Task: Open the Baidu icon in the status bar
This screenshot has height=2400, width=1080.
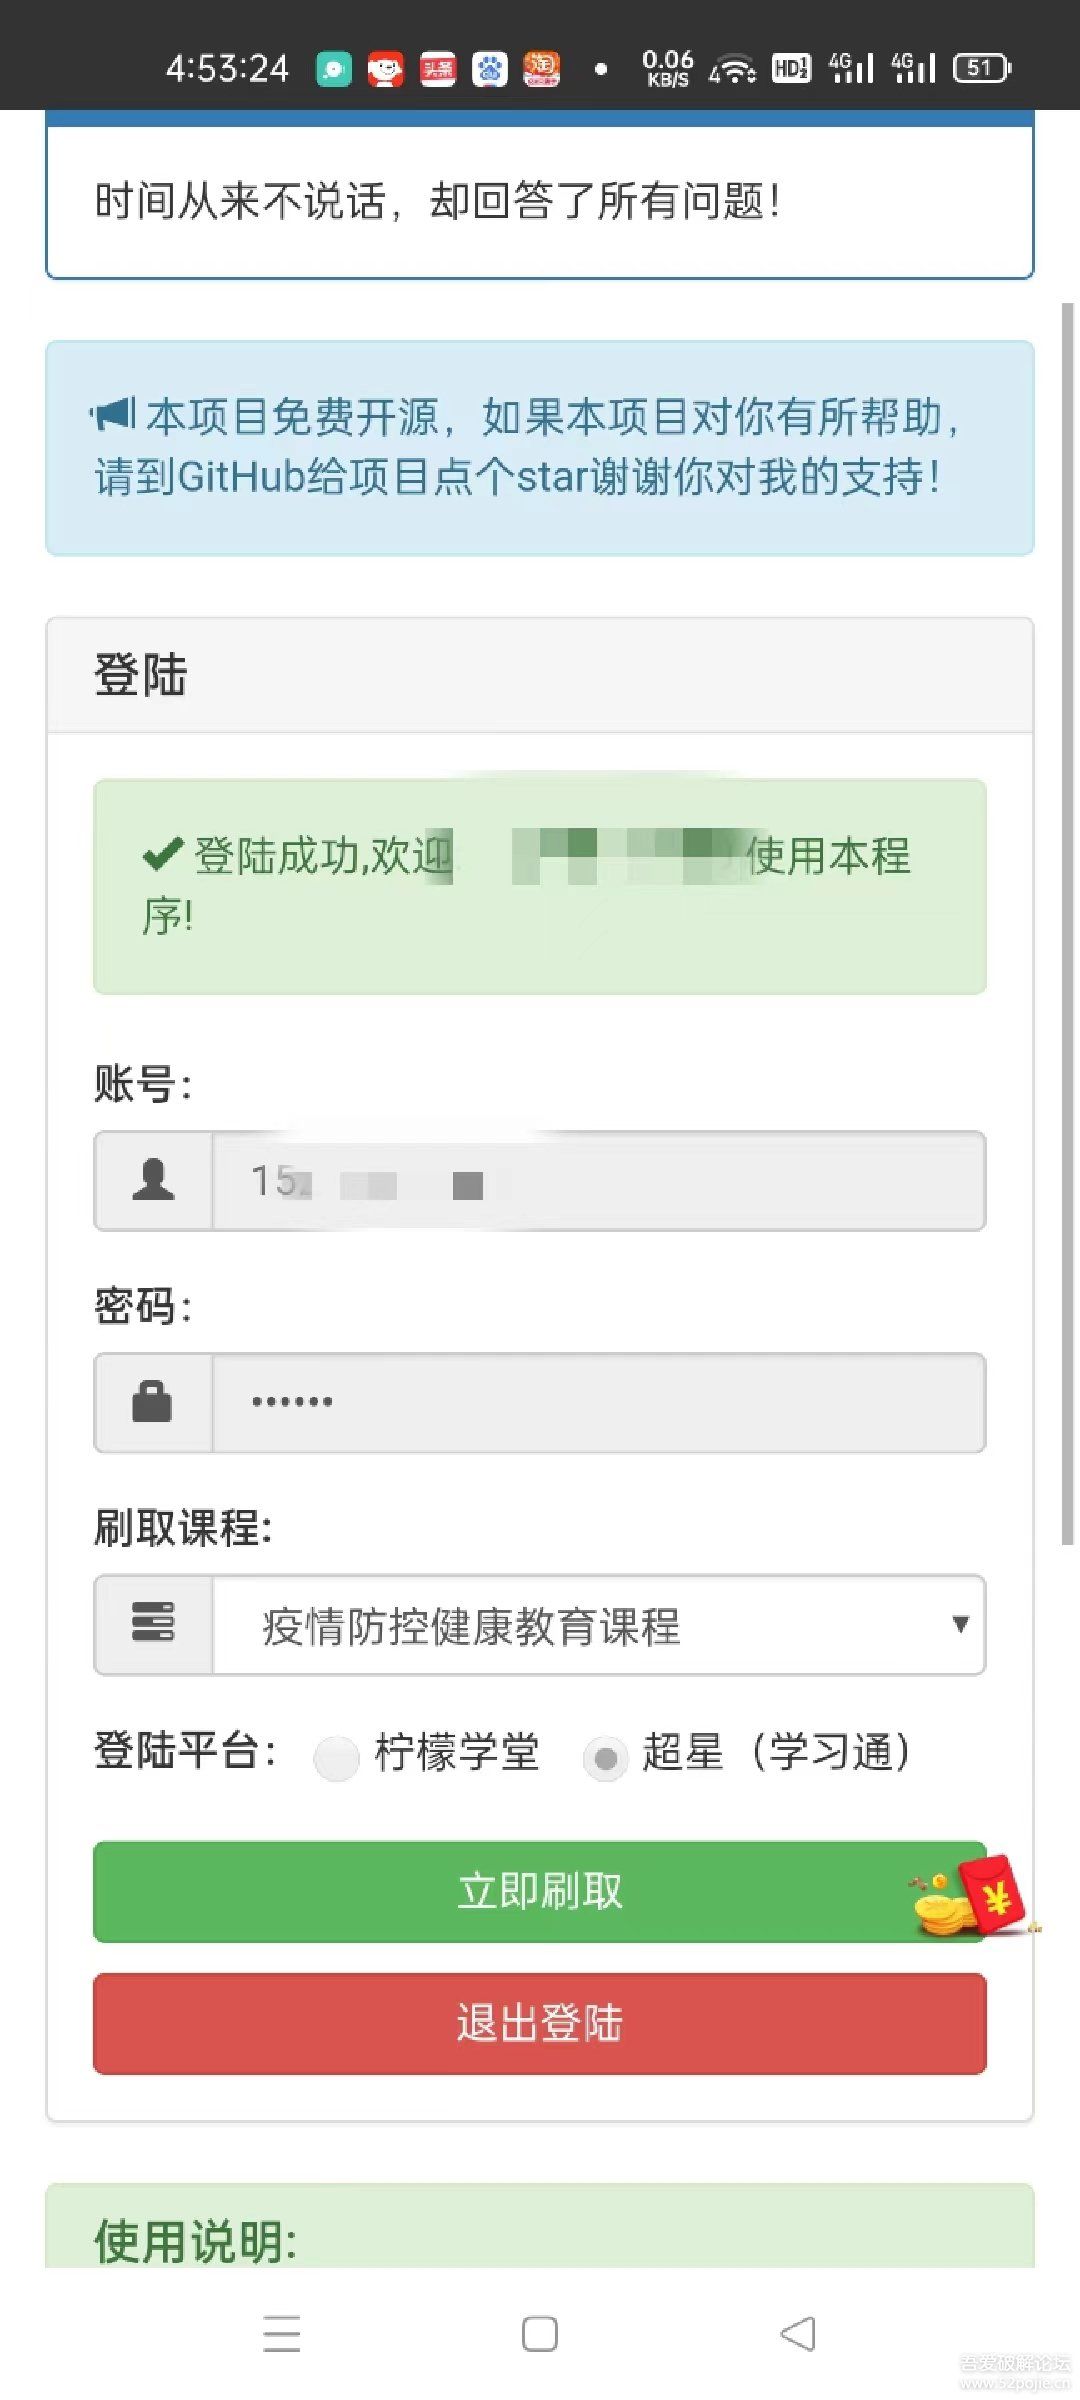Action: (x=487, y=68)
